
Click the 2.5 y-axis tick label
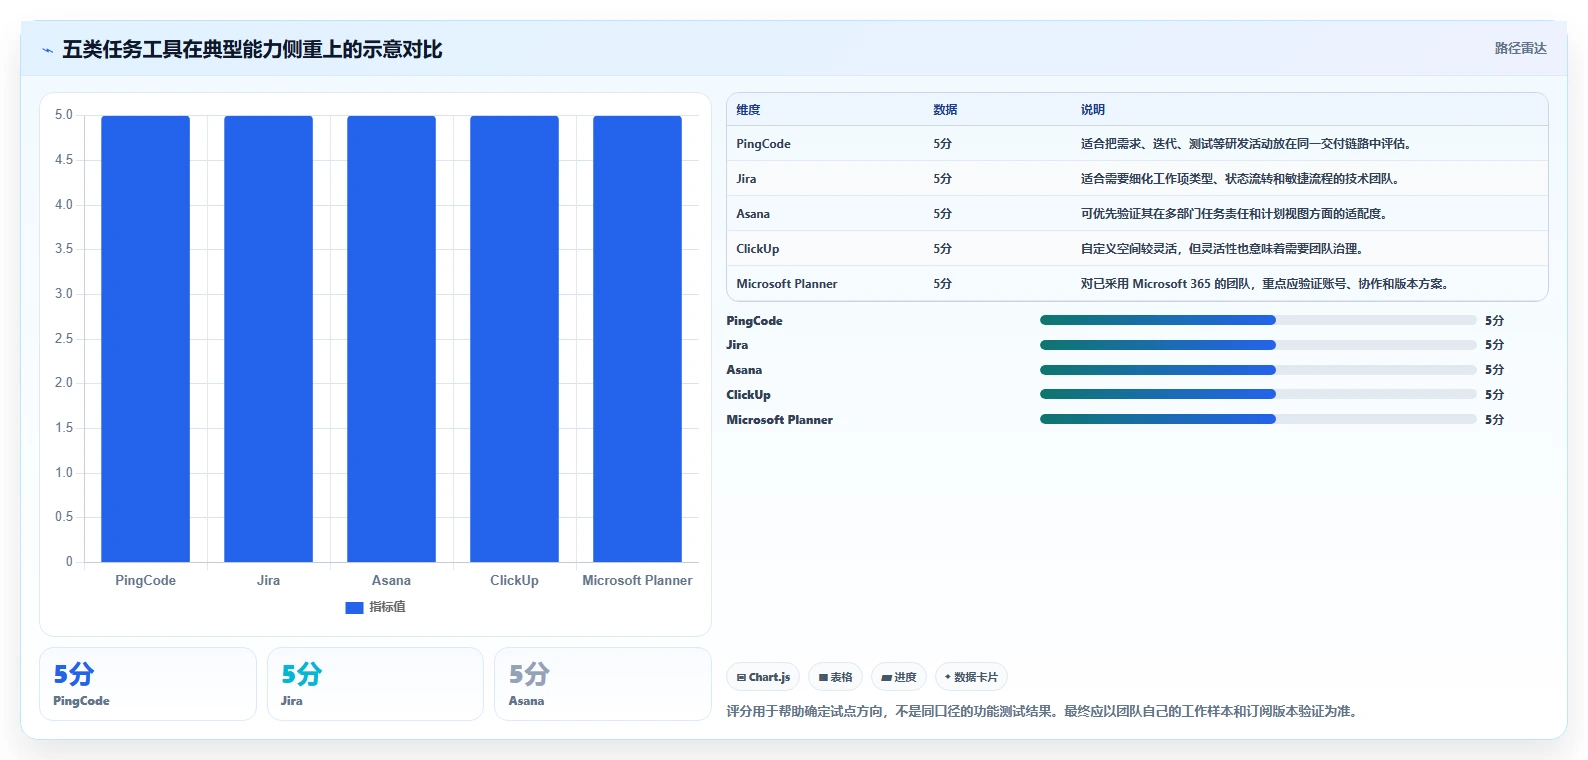tap(64, 339)
